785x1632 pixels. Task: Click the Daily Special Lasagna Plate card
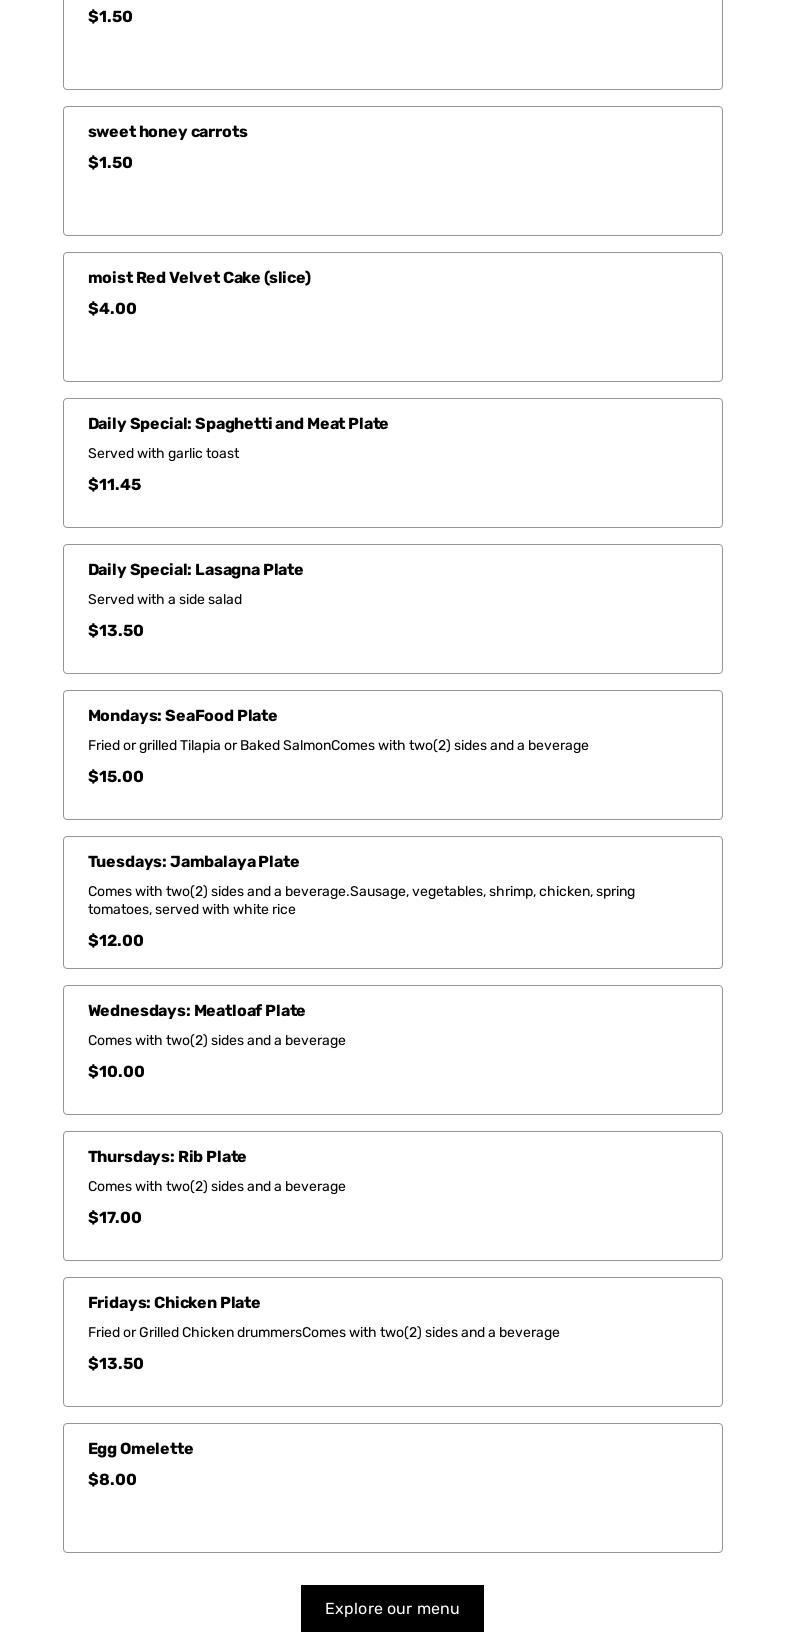pos(392,609)
